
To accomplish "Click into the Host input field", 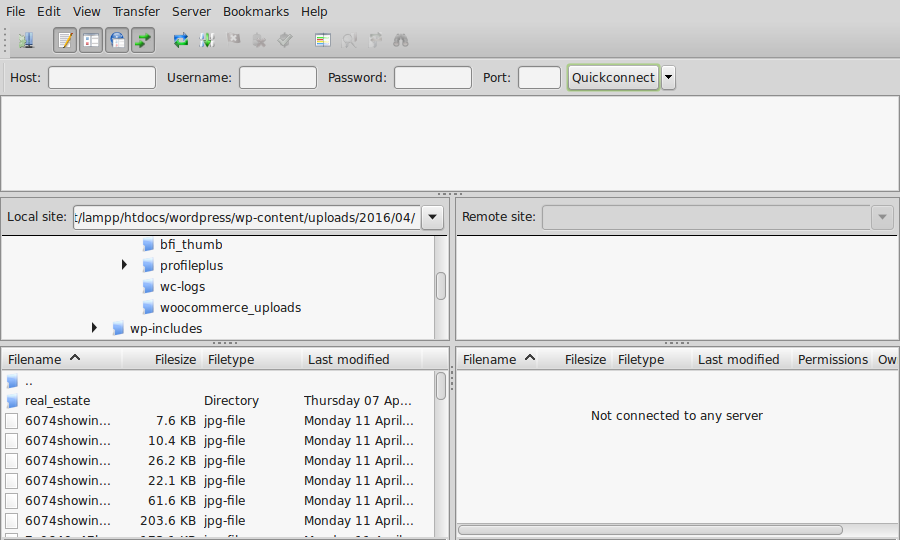I will click(102, 78).
